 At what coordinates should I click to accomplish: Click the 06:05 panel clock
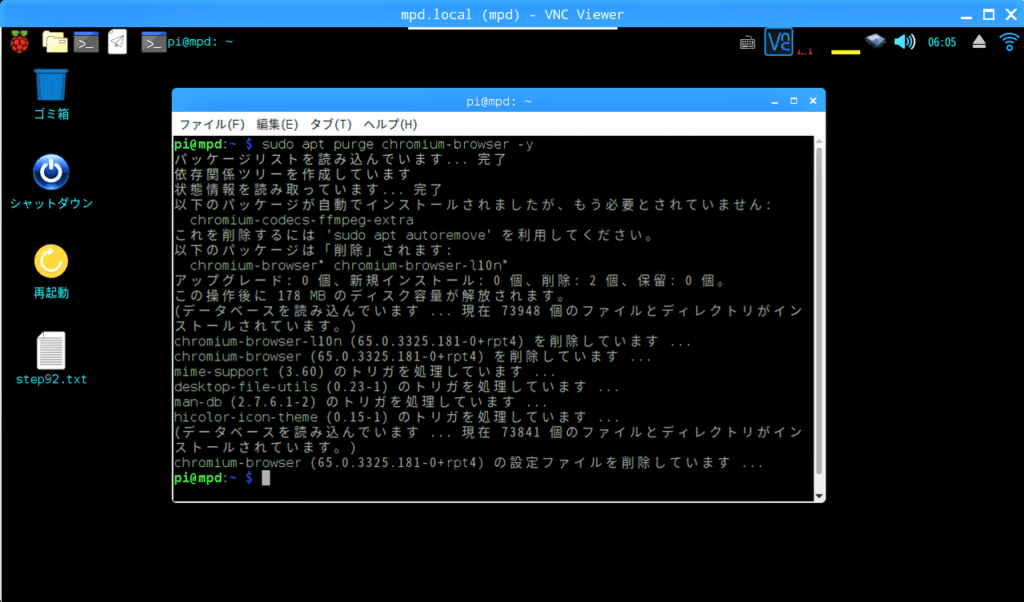(x=942, y=42)
